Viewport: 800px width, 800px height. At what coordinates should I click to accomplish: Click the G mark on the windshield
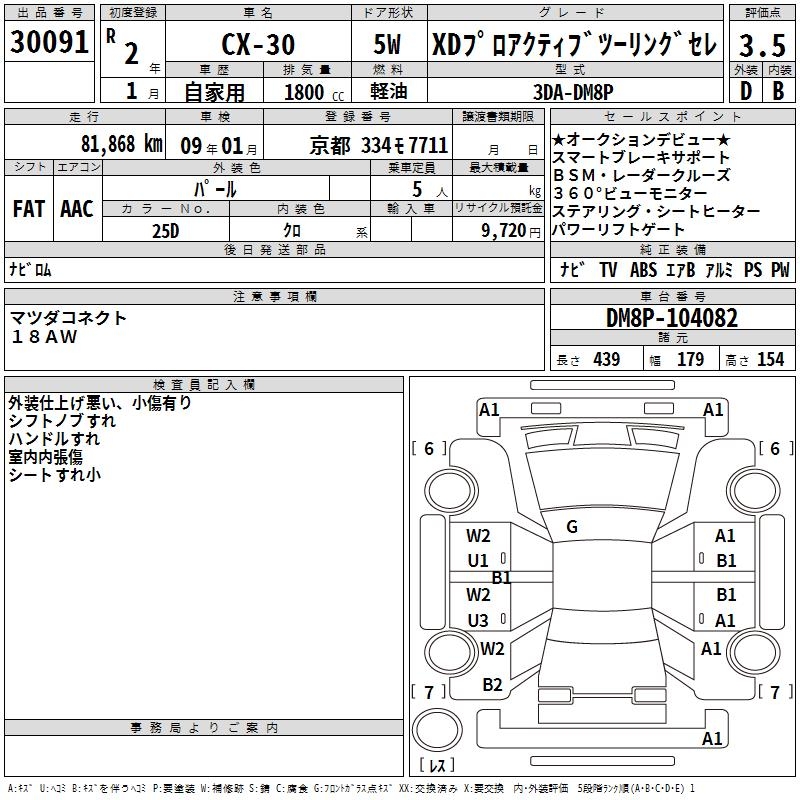tap(572, 527)
